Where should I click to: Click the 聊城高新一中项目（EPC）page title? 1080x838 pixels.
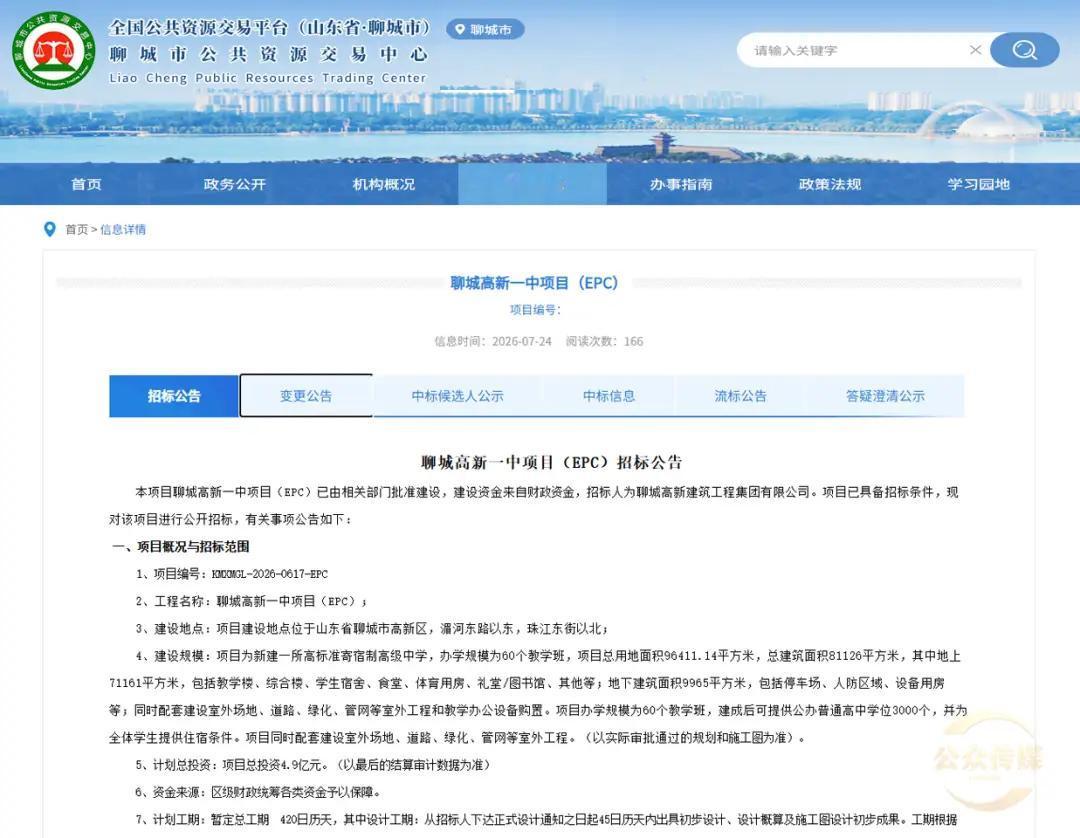[534, 283]
